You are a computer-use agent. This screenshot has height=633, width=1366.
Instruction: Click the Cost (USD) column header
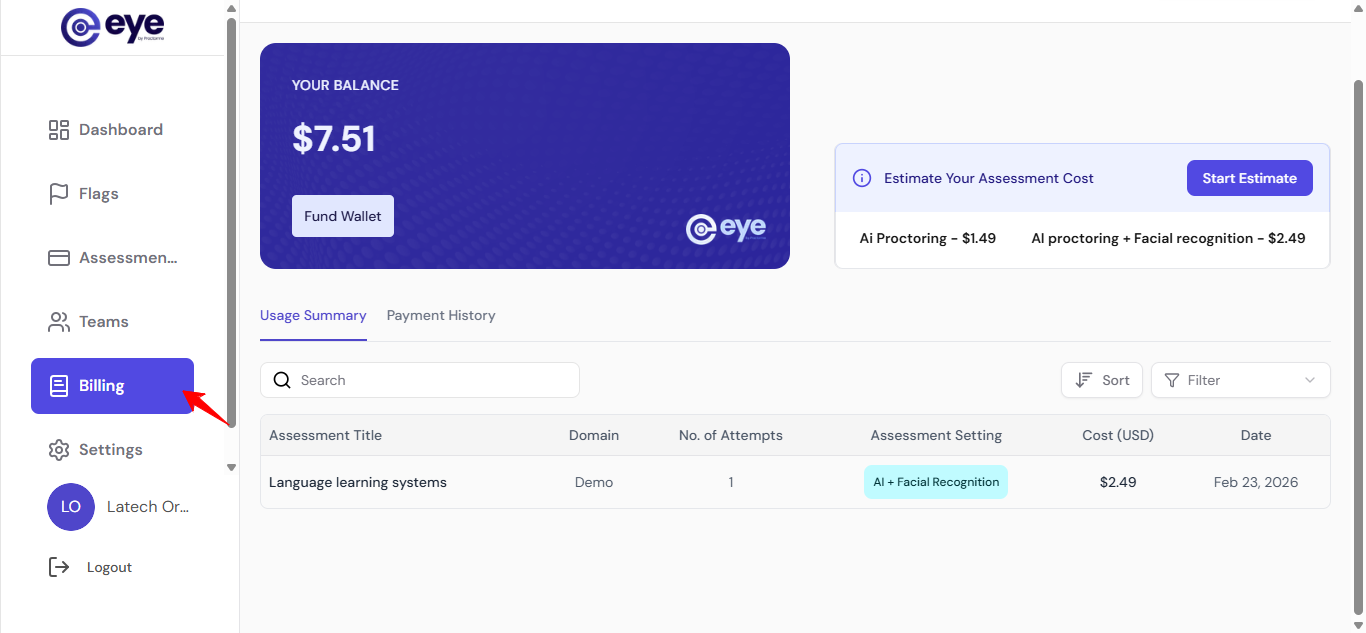pyautogui.click(x=1118, y=435)
